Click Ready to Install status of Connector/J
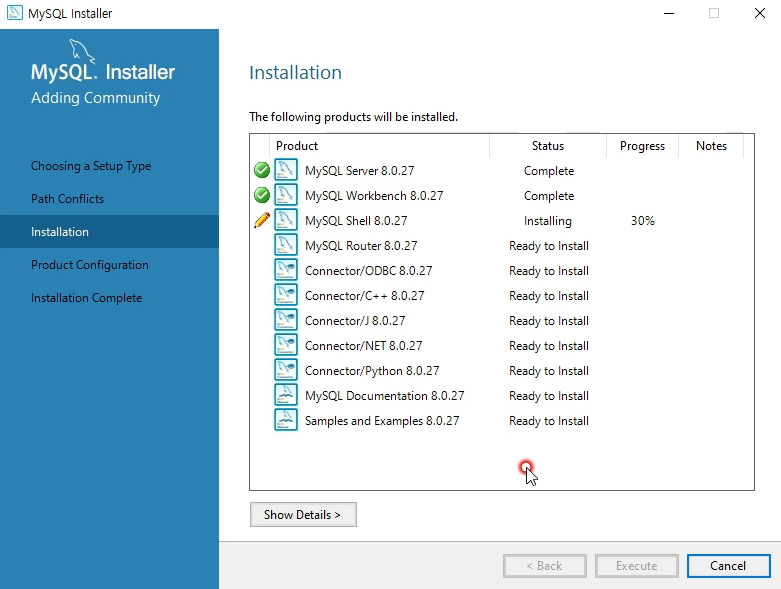This screenshot has height=589, width=781. pos(549,321)
